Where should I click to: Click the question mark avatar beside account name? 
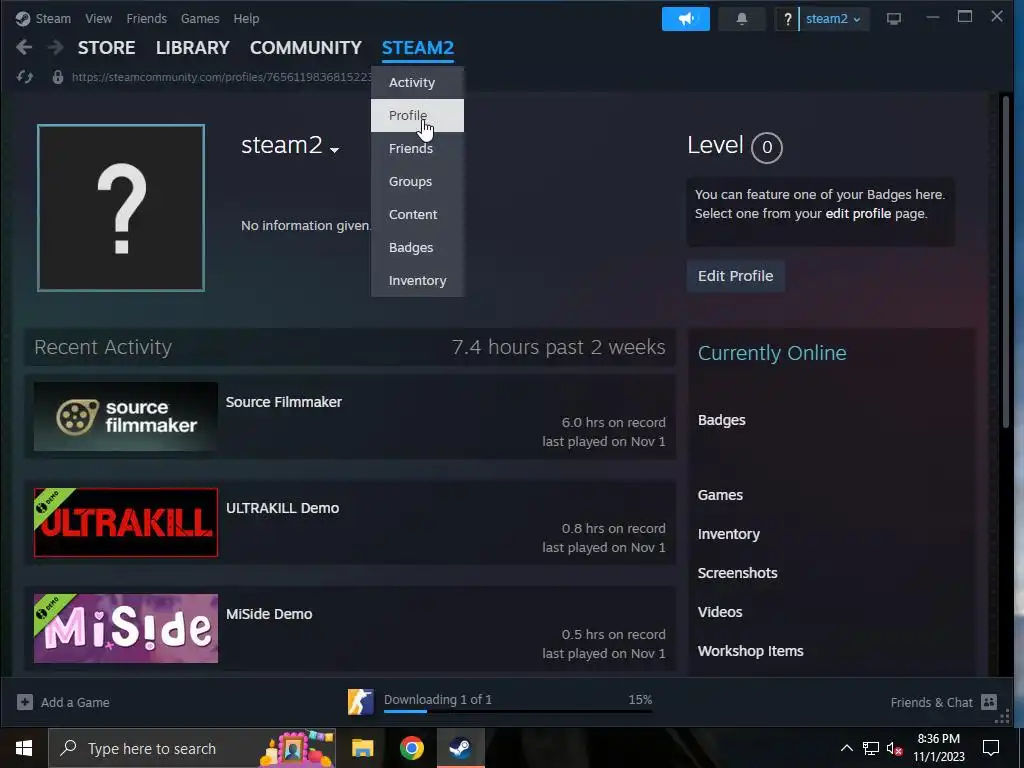tap(788, 19)
